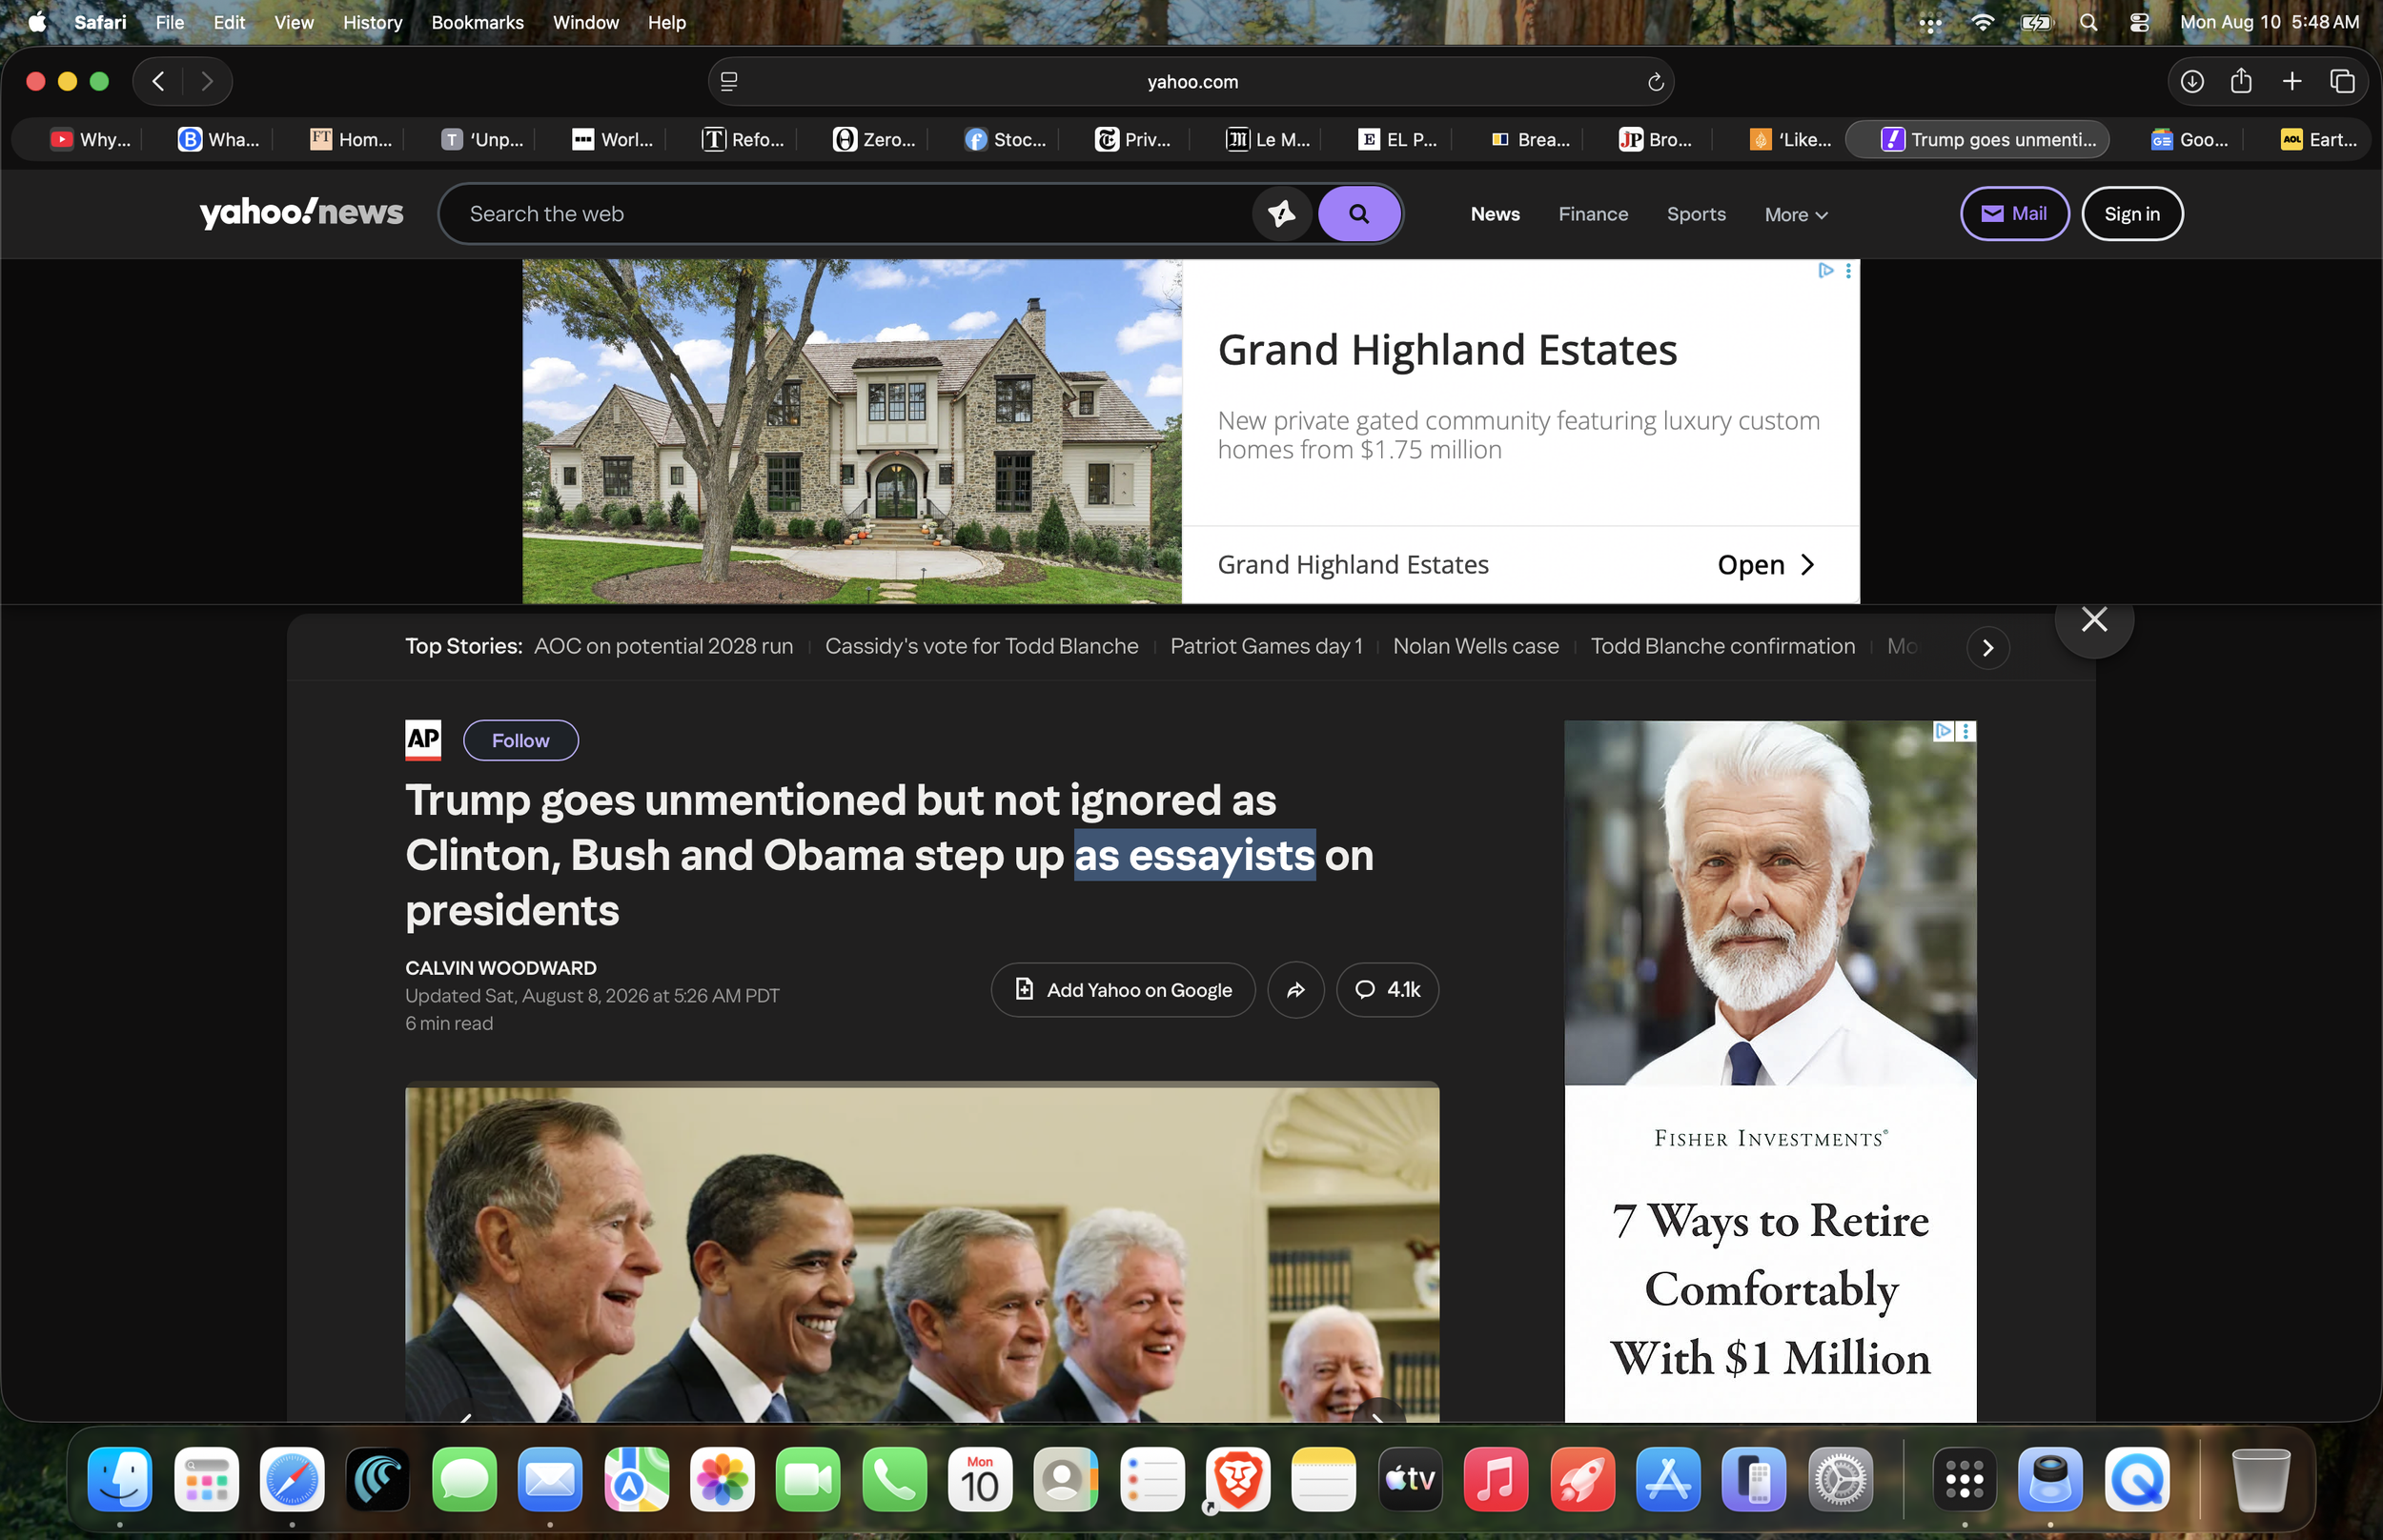Click Safari's forward navigation arrow
Image resolution: width=2383 pixels, height=1540 pixels.
pos(207,81)
